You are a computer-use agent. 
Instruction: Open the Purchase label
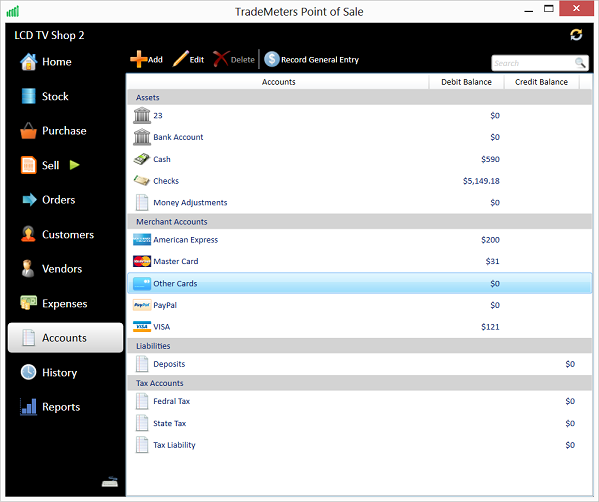(x=64, y=131)
